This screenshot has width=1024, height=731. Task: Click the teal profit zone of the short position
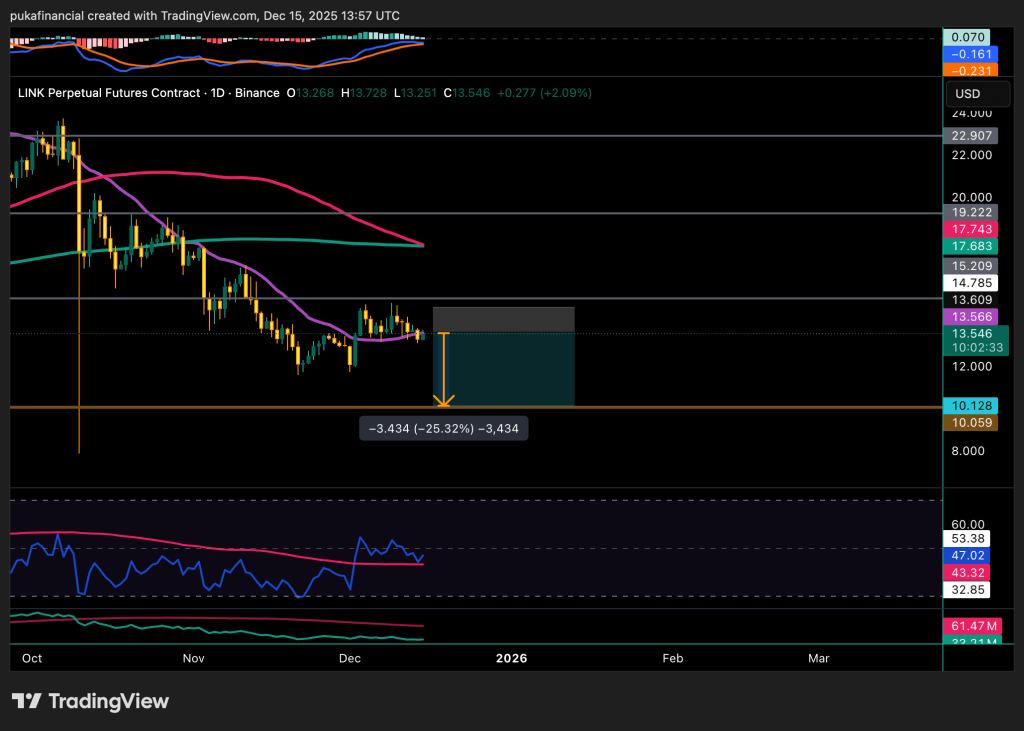point(510,369)
